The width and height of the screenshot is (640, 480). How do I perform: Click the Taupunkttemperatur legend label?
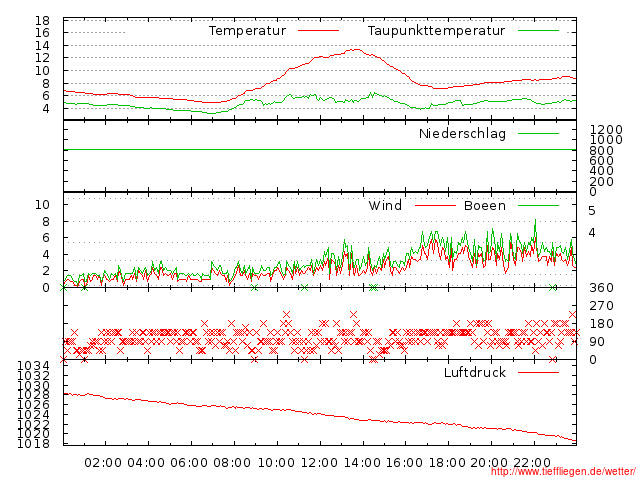tap(436, 31)
